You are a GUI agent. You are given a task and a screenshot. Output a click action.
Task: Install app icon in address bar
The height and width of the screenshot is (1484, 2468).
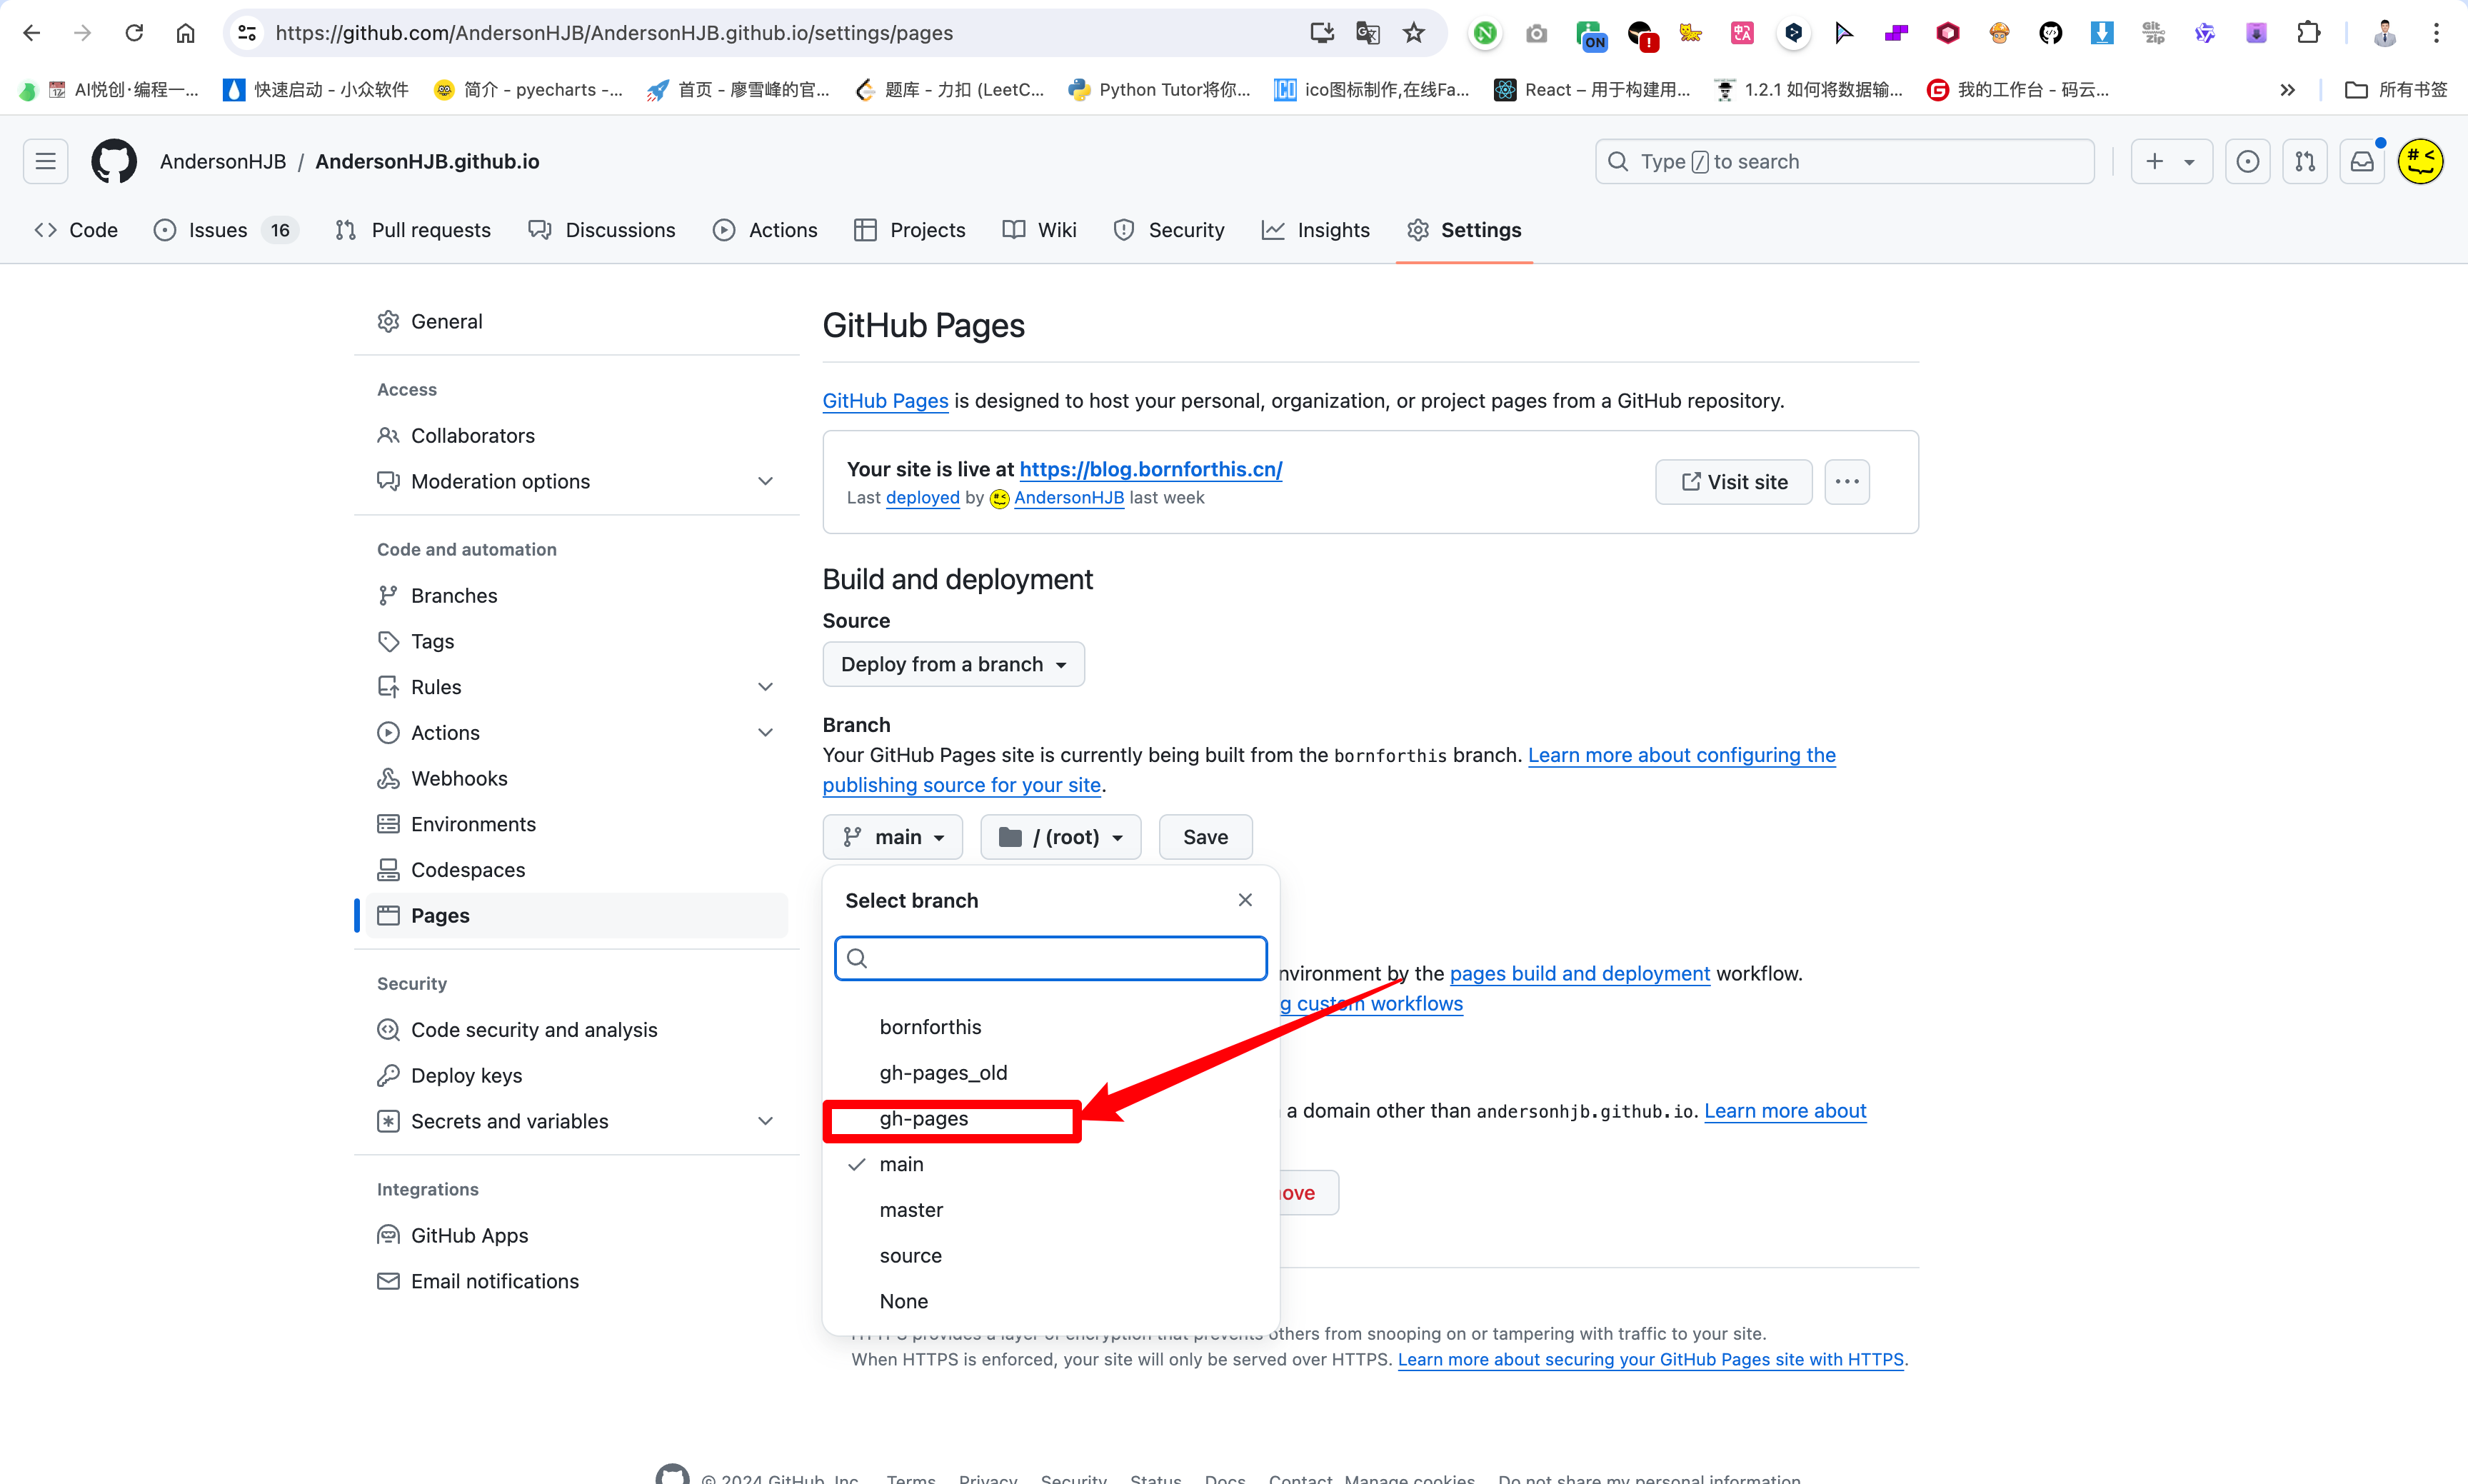coord(1322,33)
